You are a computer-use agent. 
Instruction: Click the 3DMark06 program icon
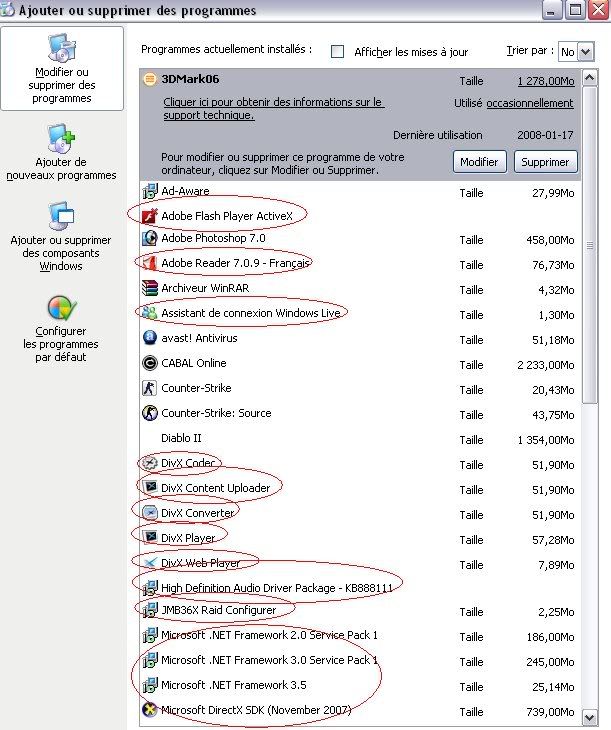coord(150,80)
